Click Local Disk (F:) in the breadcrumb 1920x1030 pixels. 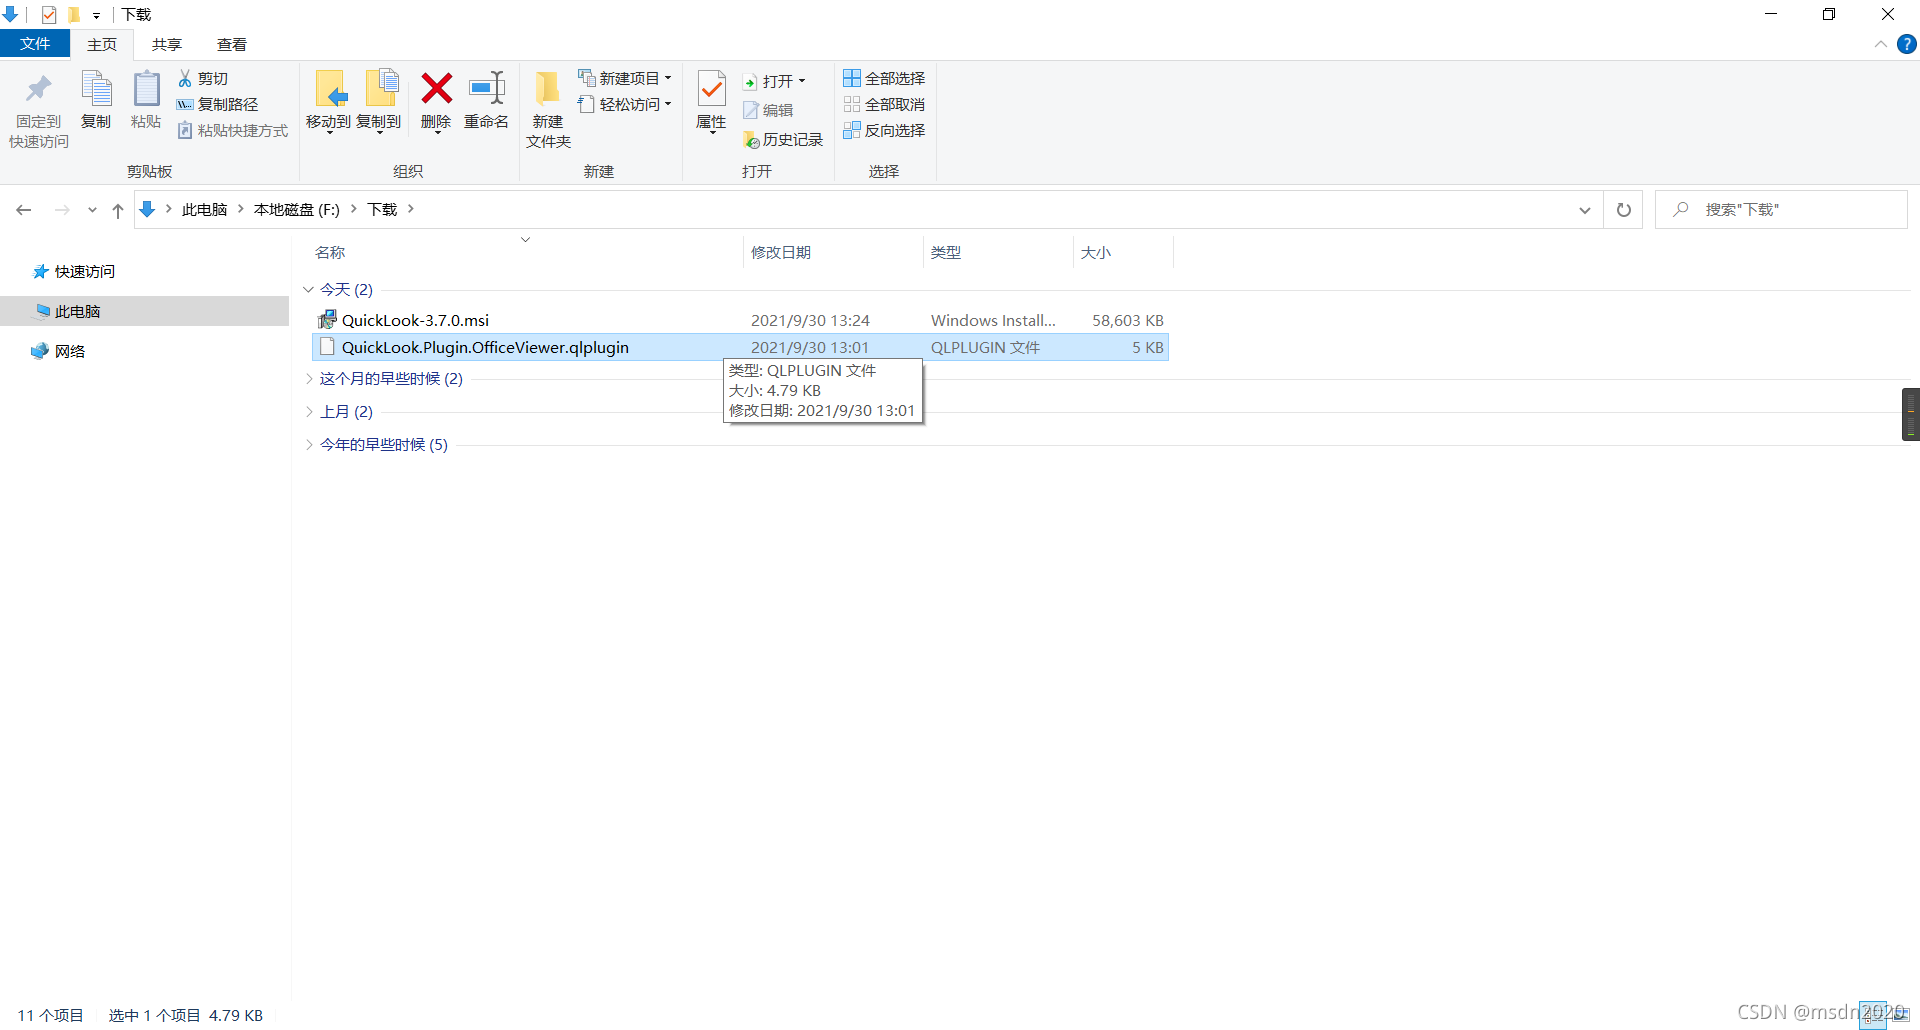click(x=297, y=209)
